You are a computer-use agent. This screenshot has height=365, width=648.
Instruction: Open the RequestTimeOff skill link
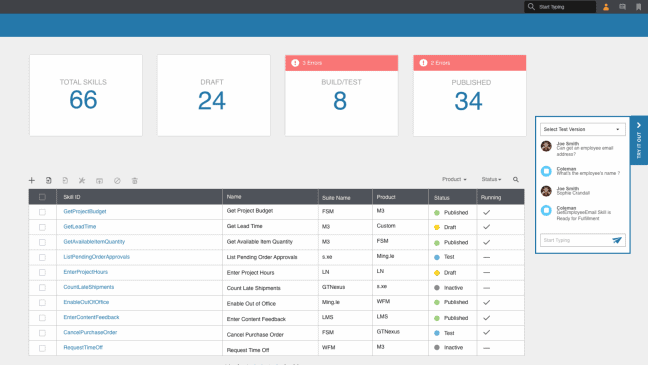[83, 347]
